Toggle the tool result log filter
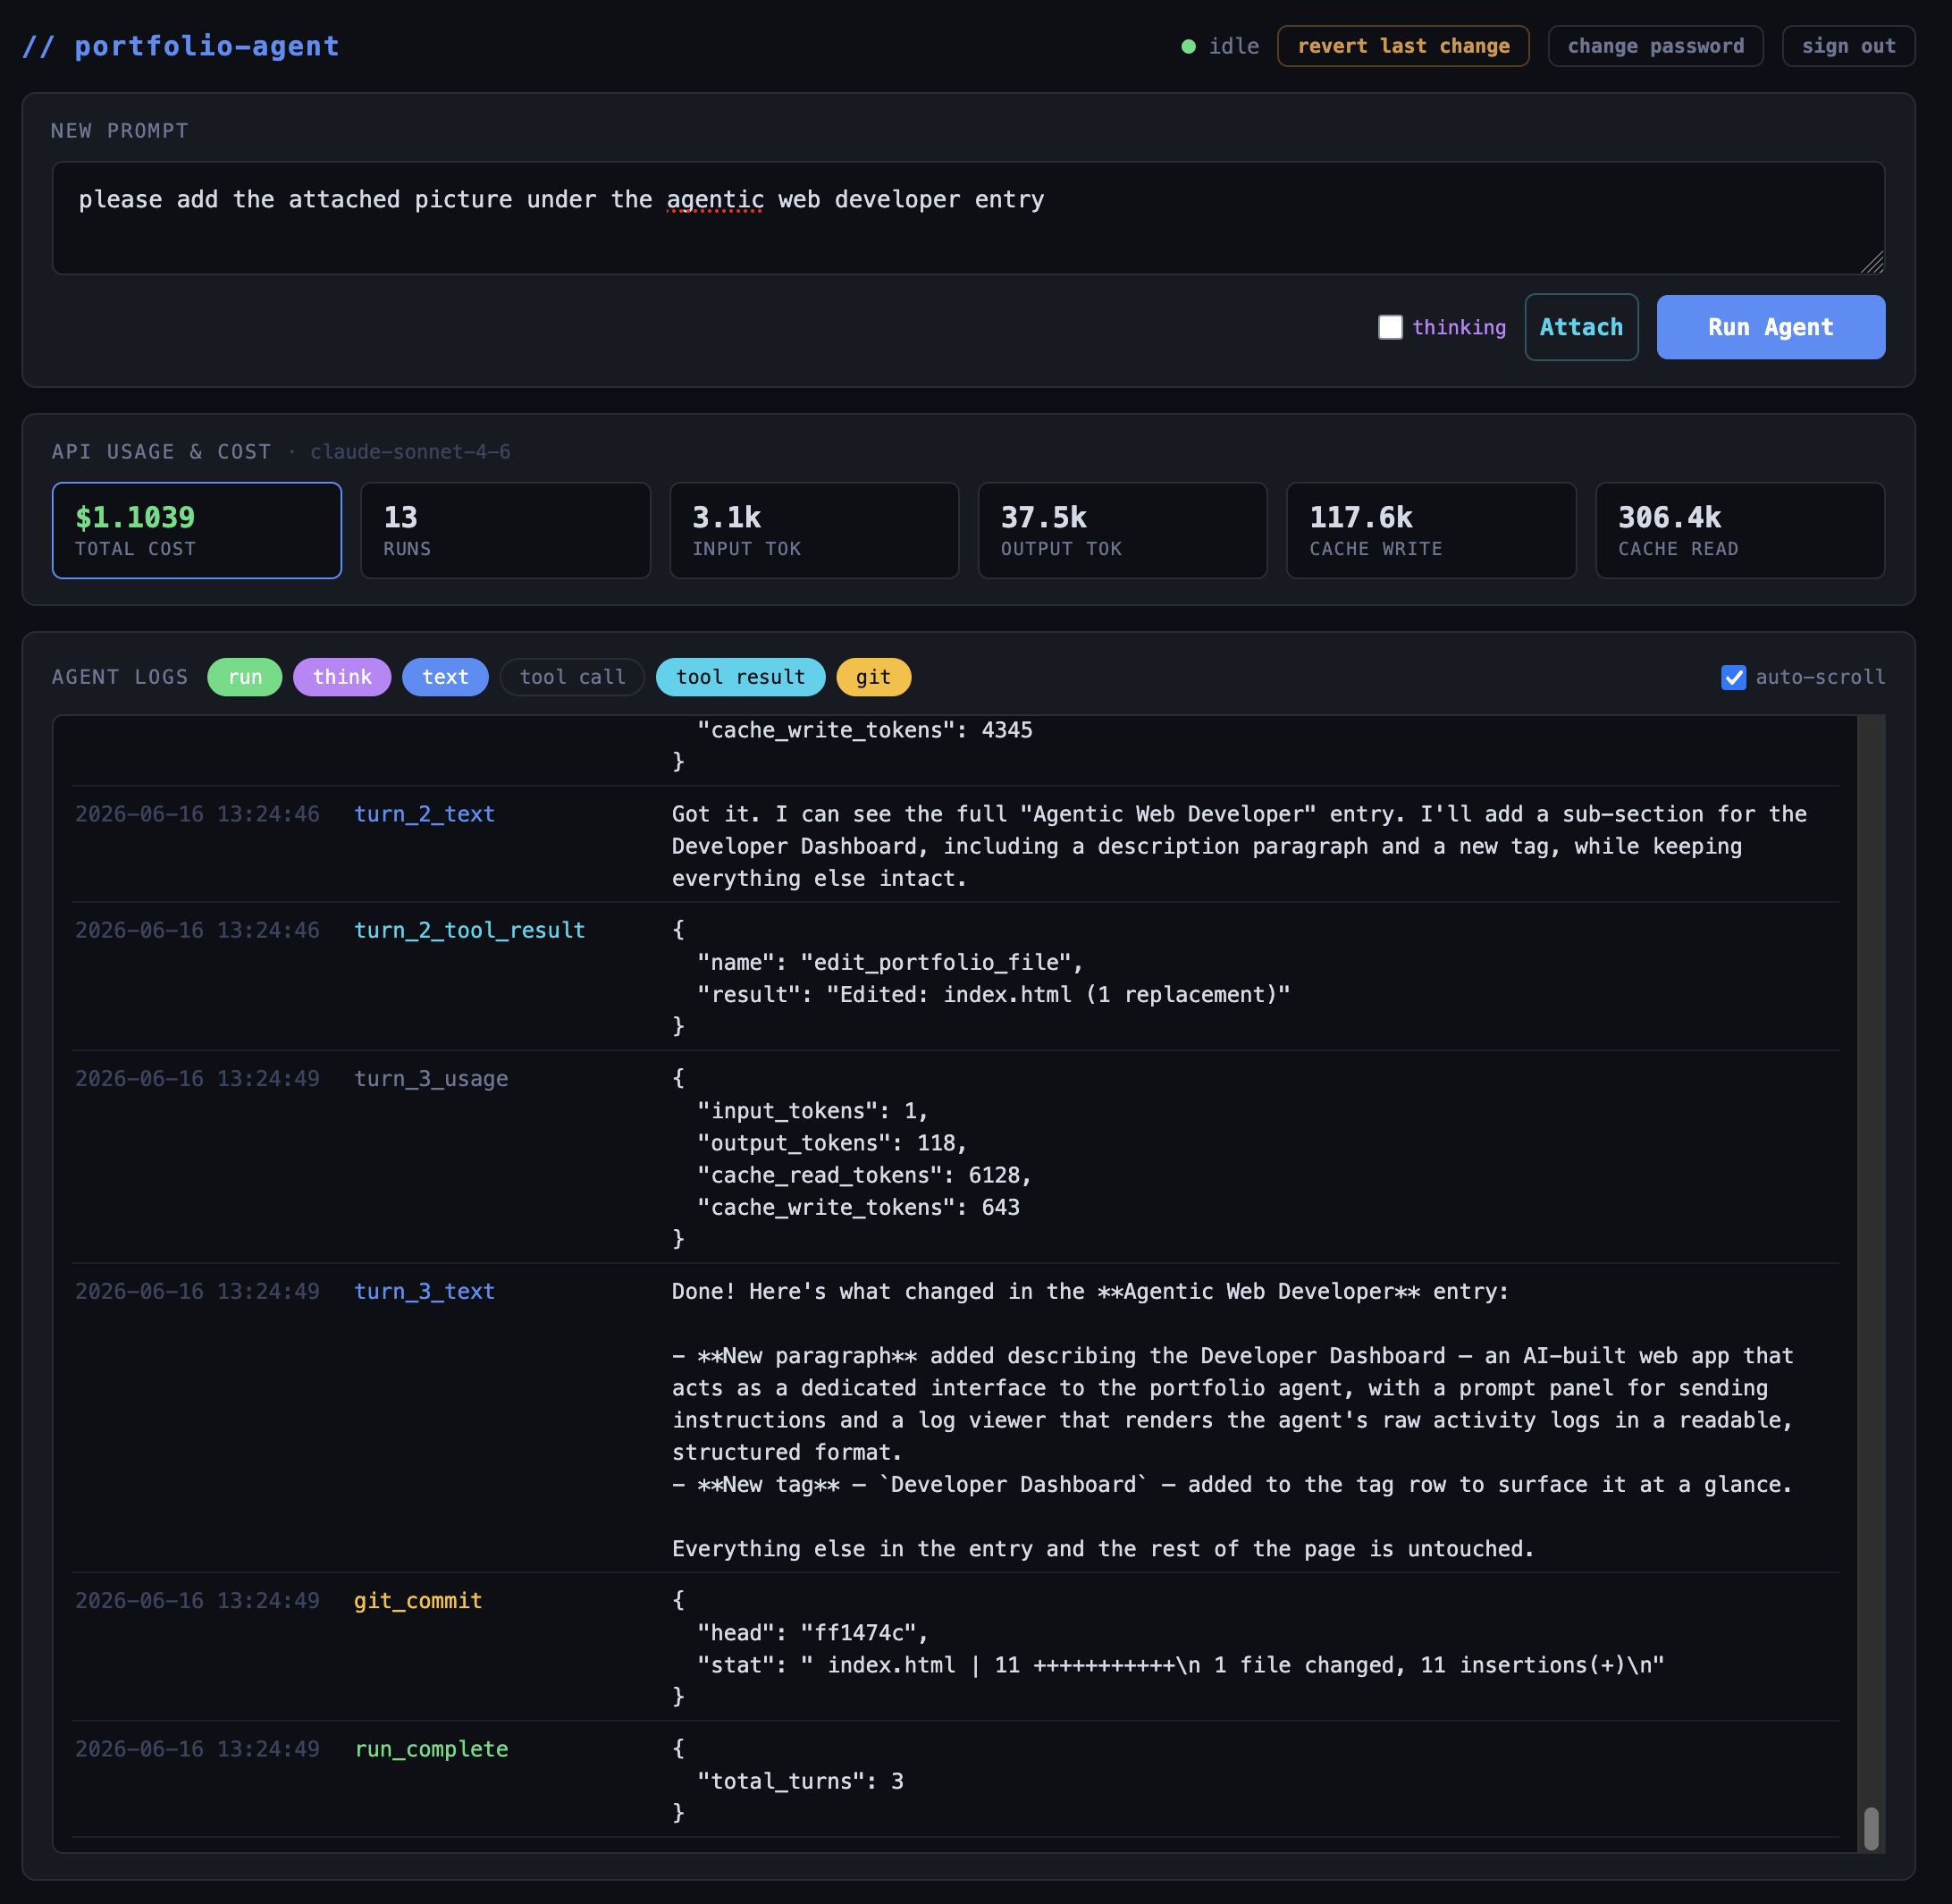Viewport: 1952px width, 1904px height. click(x=740, y=677)
